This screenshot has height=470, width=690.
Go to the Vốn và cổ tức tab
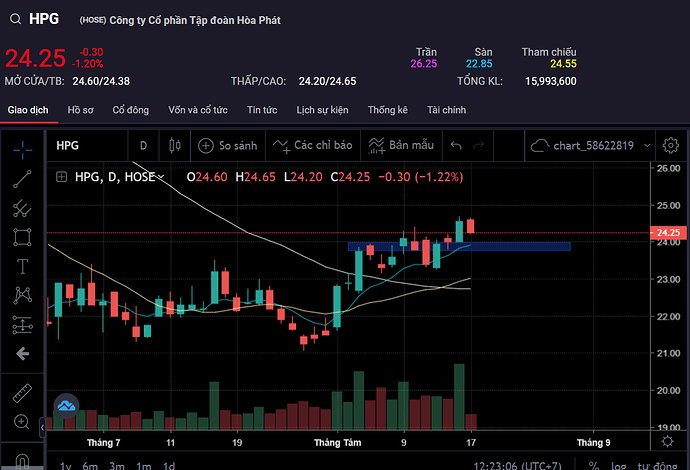[198, 110]
